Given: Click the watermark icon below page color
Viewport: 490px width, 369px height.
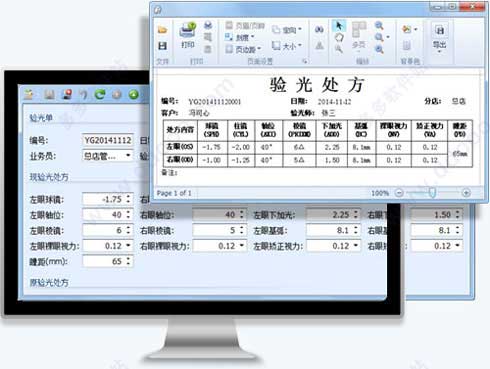Looking at the screenshot, I should (407, 45).
